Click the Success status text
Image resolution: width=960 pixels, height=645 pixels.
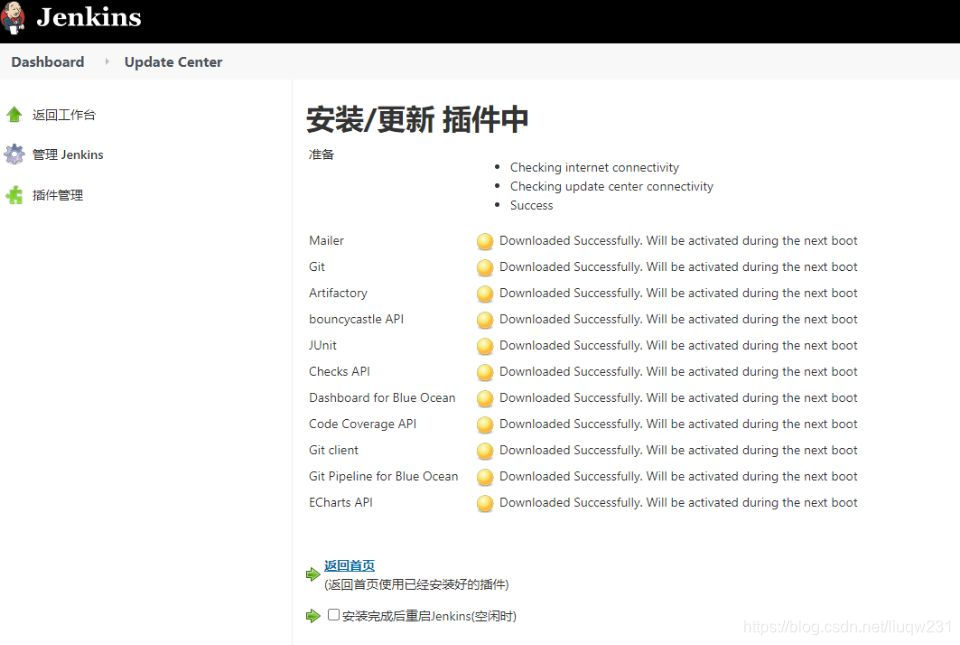[531, 206]
